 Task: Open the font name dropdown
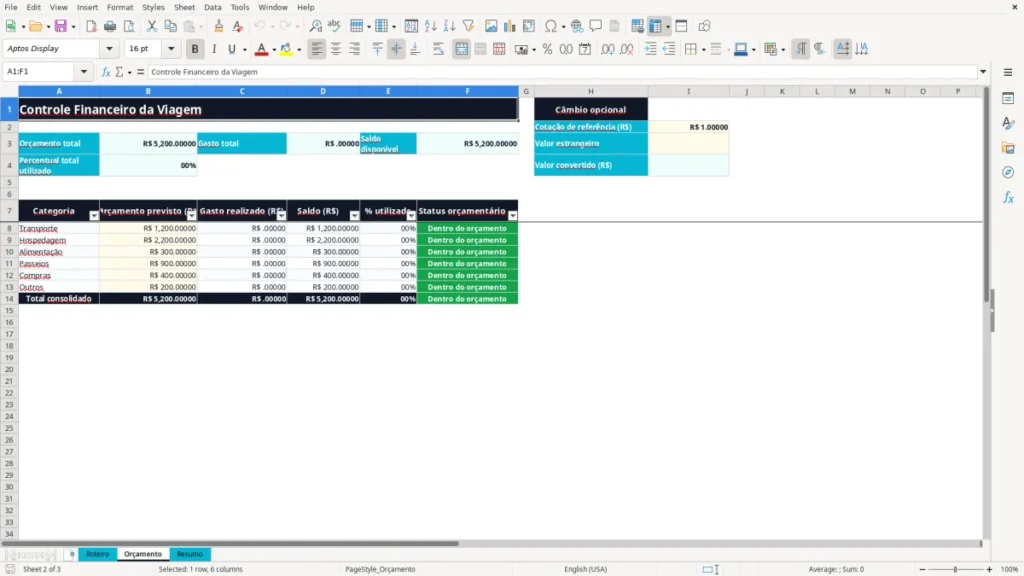[x=109, y=48]
